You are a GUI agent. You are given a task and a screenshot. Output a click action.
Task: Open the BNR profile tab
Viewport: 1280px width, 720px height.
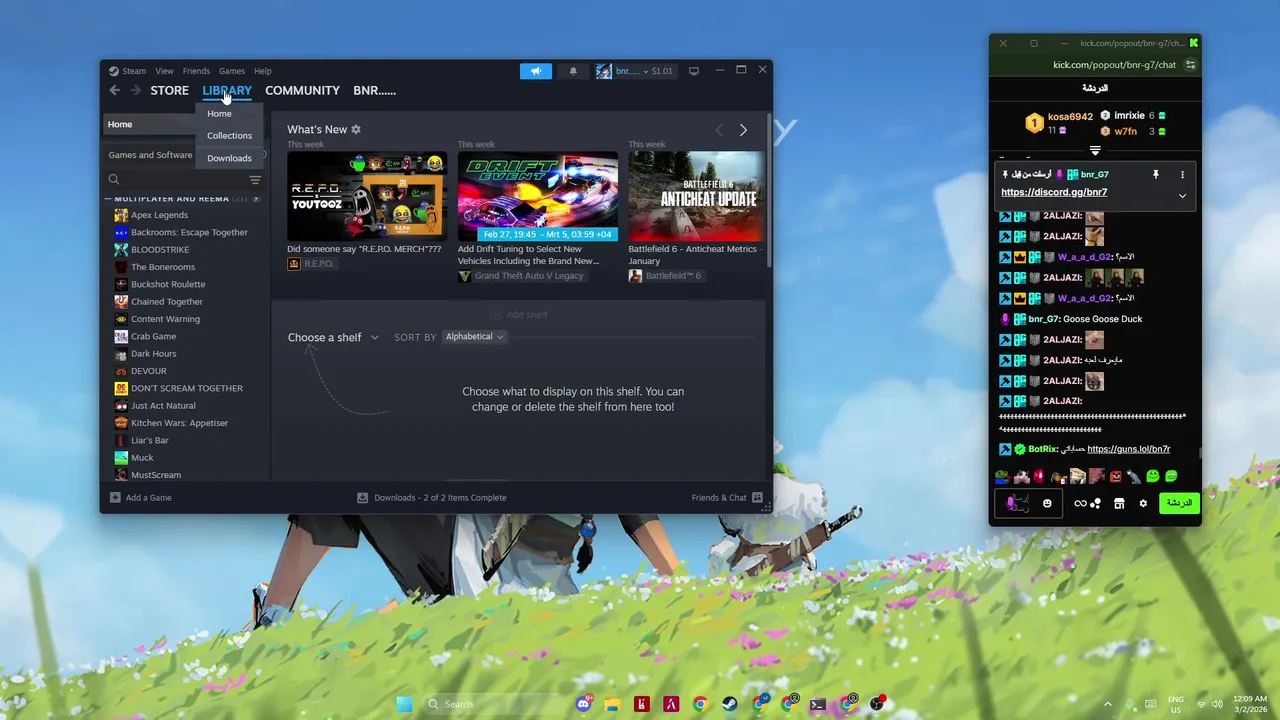click(x=374, y=90)
